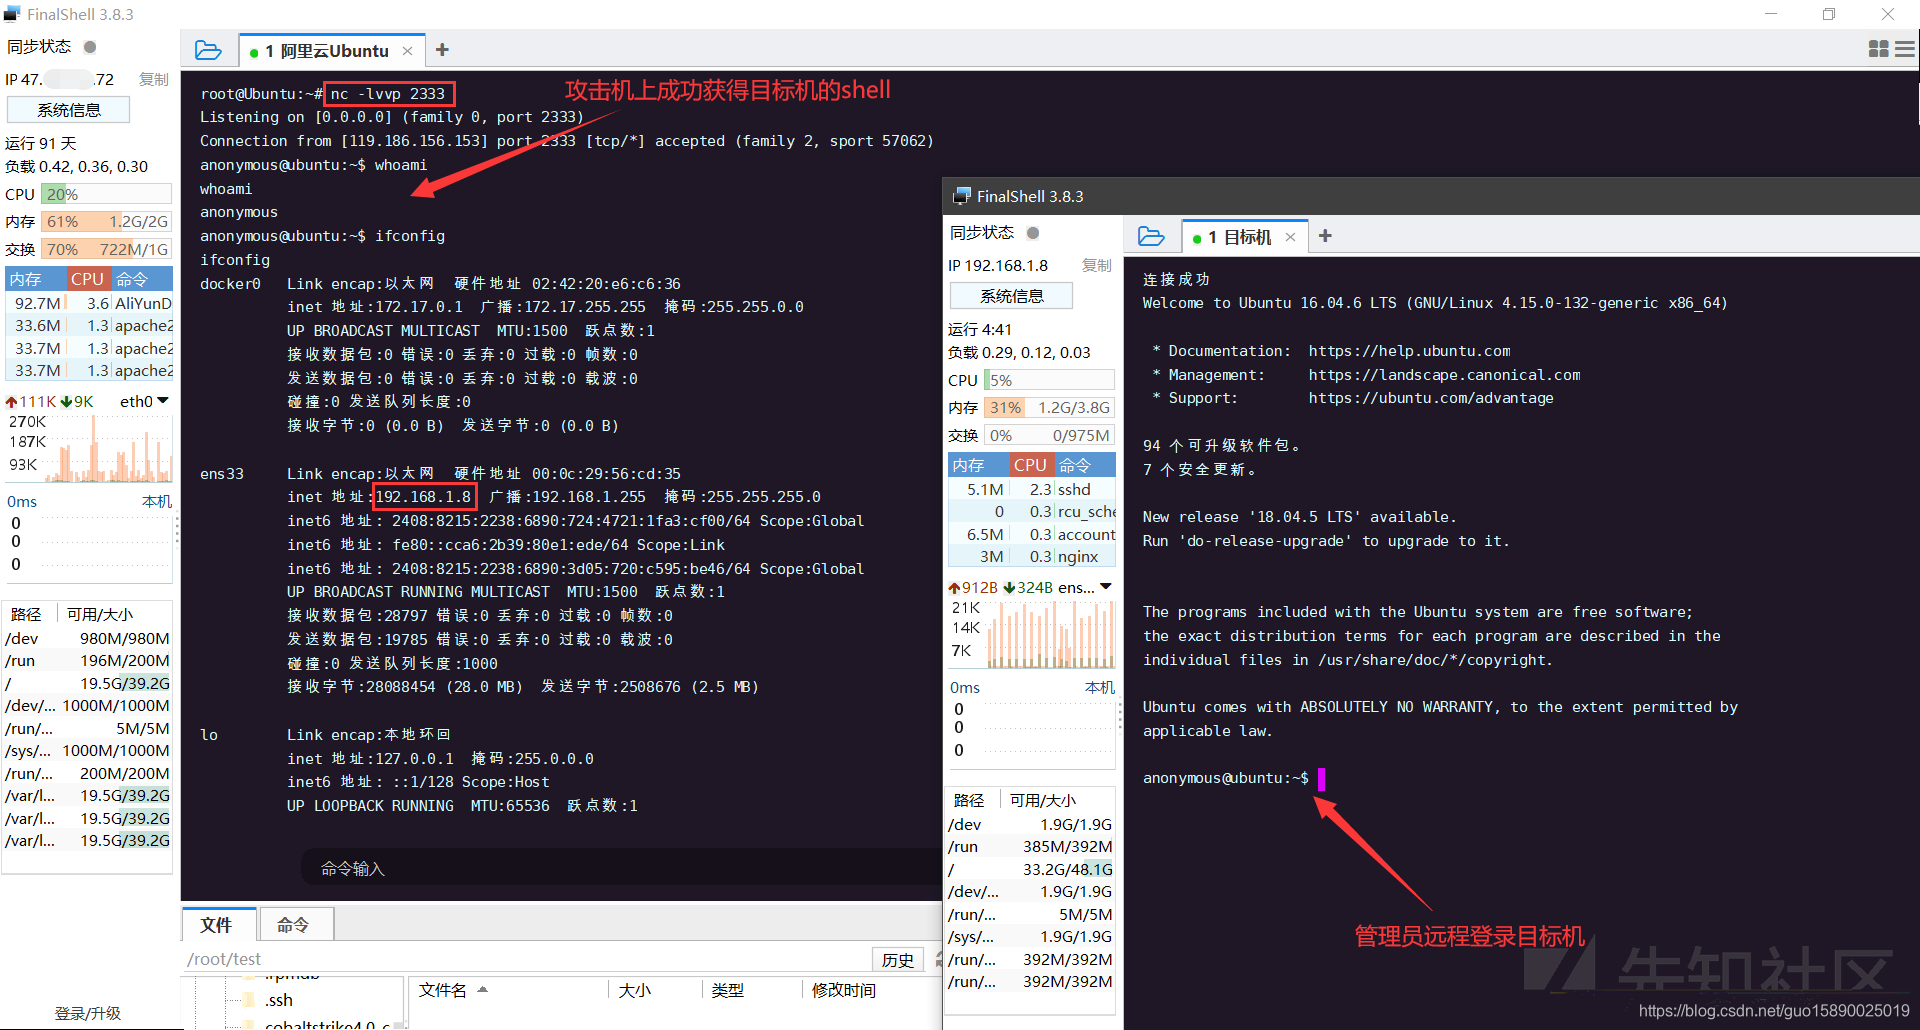Open 历史 path history button

click(898, 960)
